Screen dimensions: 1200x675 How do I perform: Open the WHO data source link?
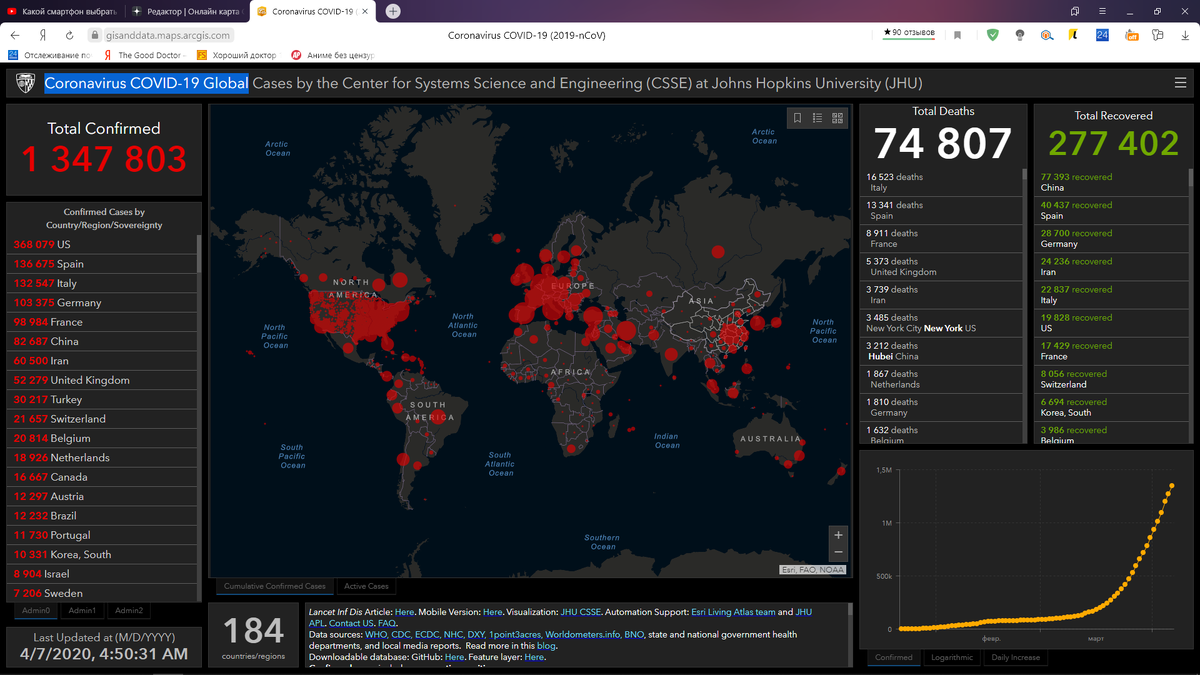point(375,635)
